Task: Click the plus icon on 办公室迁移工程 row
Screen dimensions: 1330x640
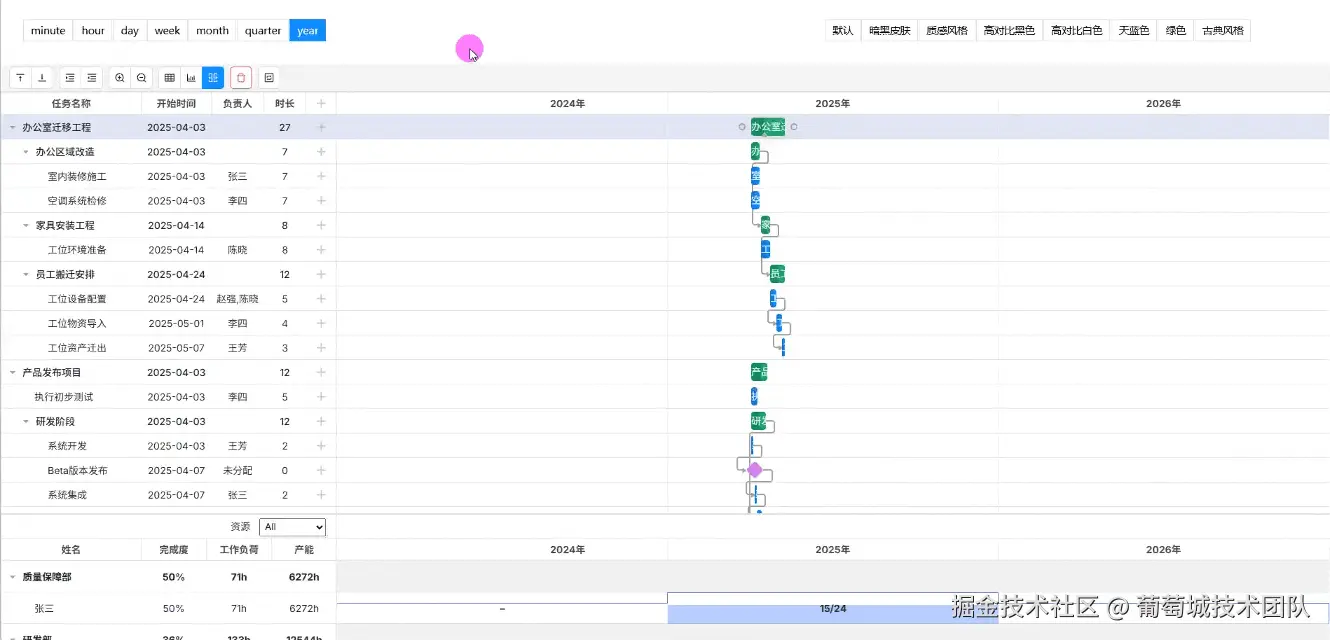Action: [321, 127]
